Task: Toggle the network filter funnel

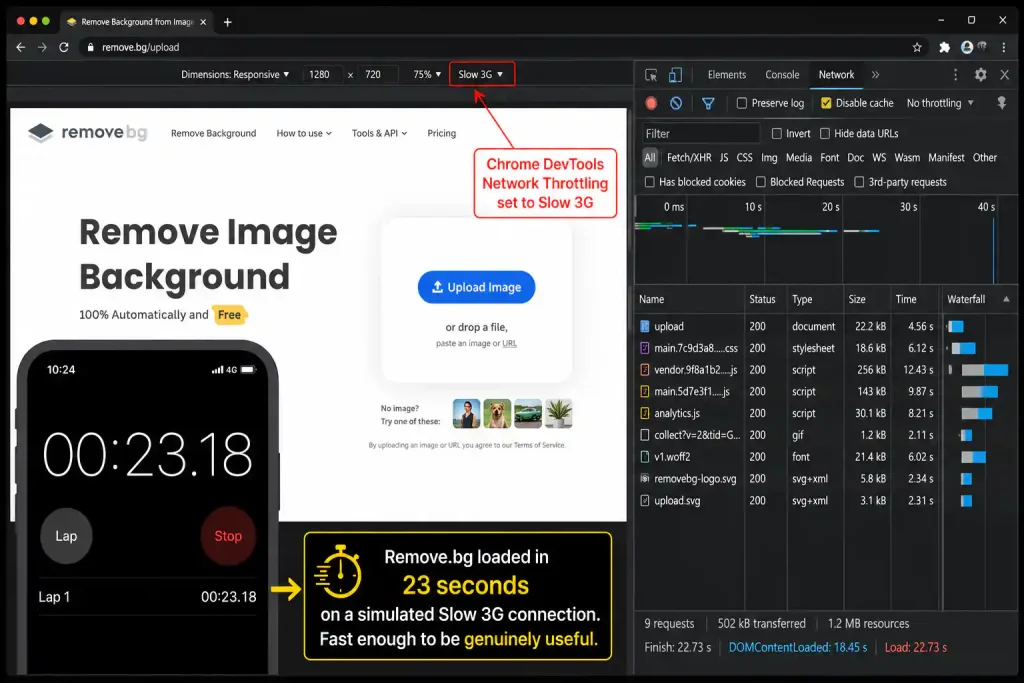Action: point(708,103)
